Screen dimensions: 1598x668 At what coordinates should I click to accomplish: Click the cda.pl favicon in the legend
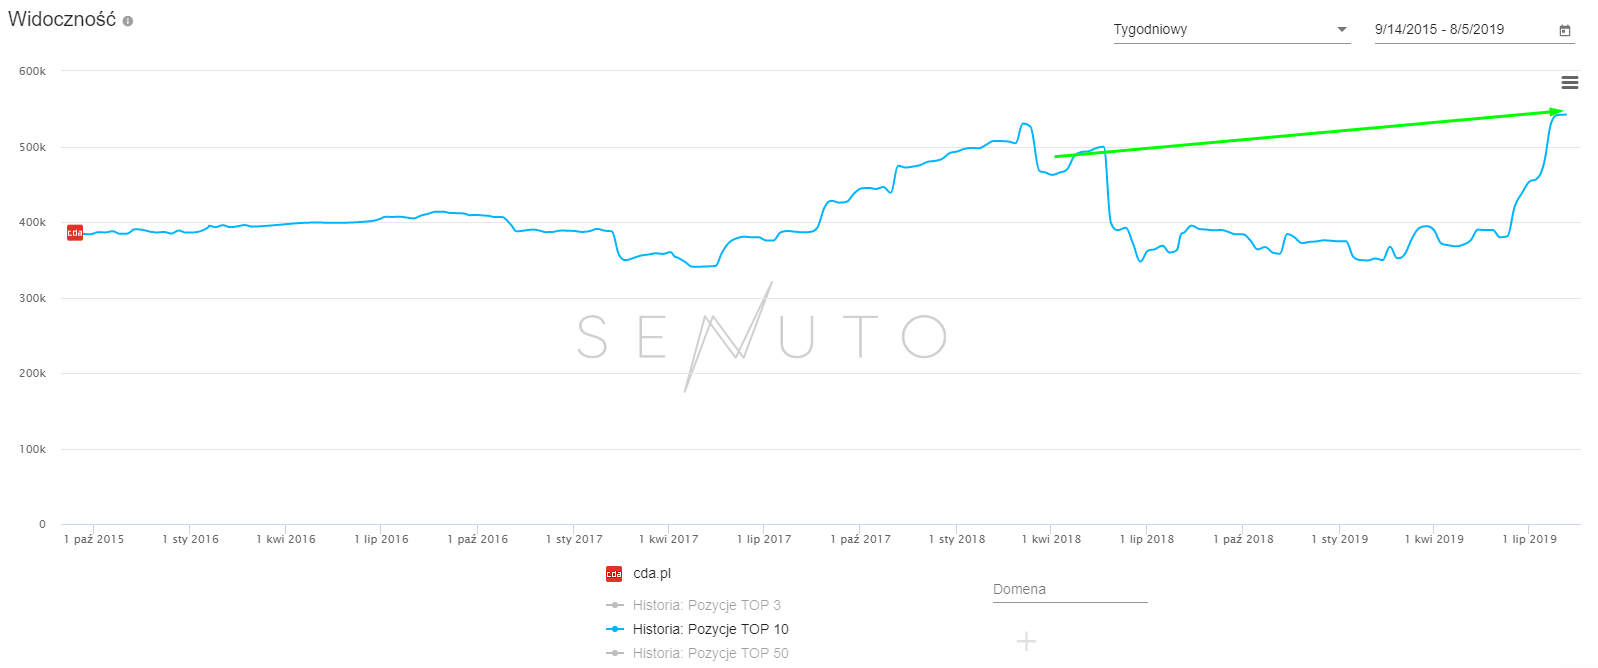[x=614, y=574]
